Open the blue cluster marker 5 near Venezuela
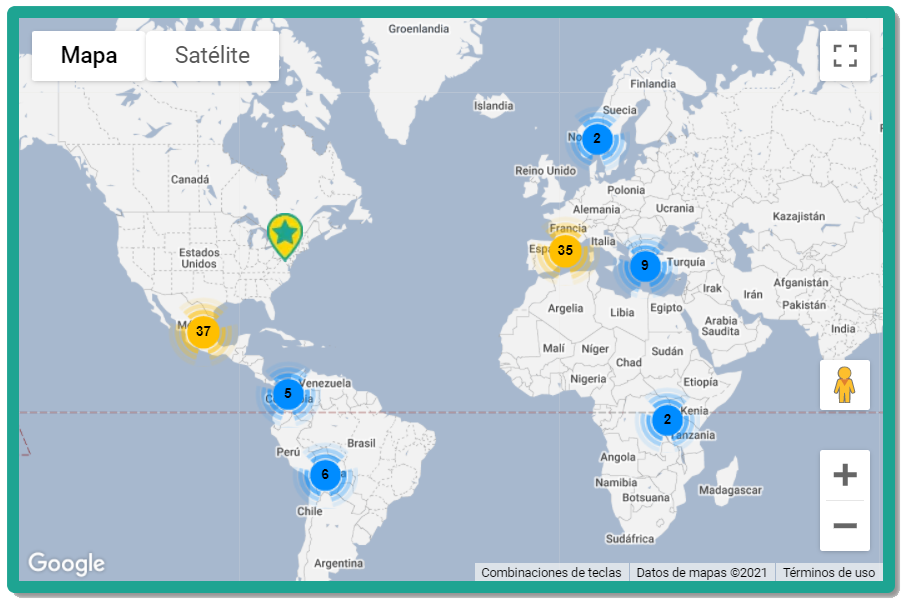Screen dimensions: 908x605 [288, 394]
